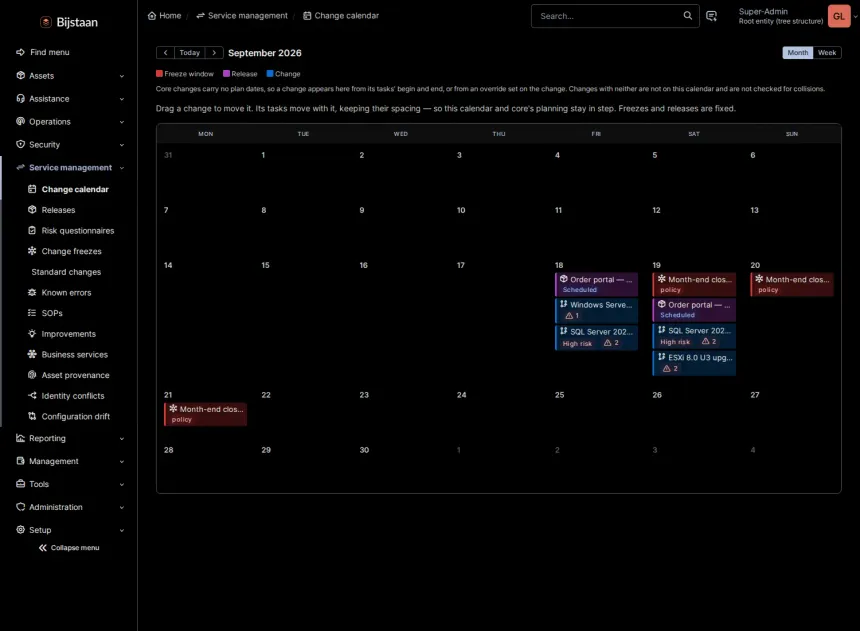The height and width of the screenshot is (631, 860).
Task: Open Identity conflicts via its merge icon
Action: point(32,396)
